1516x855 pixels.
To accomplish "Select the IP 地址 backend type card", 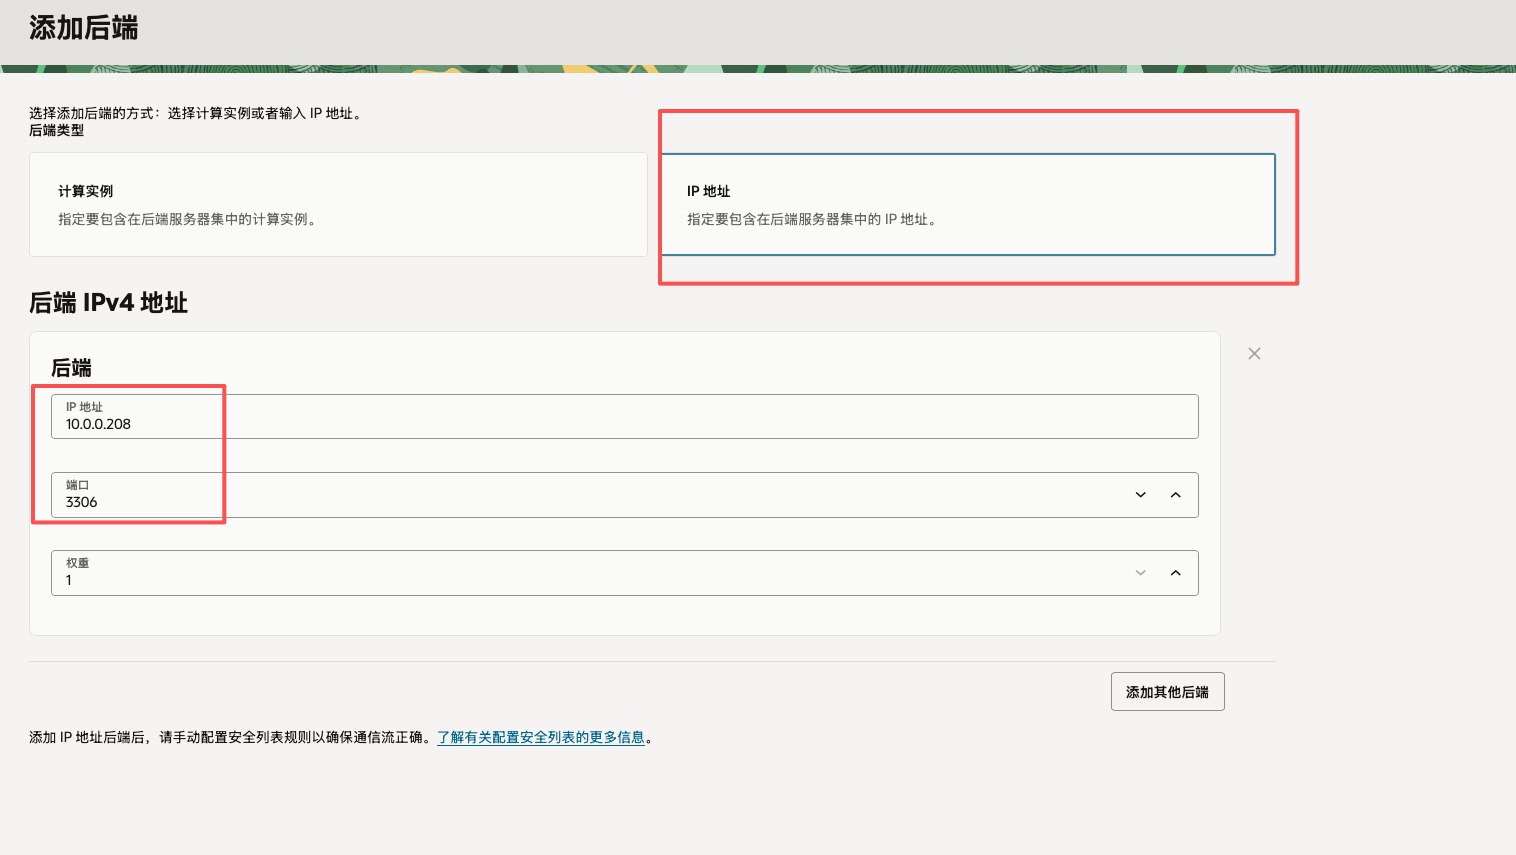I will tap(967, 205).
